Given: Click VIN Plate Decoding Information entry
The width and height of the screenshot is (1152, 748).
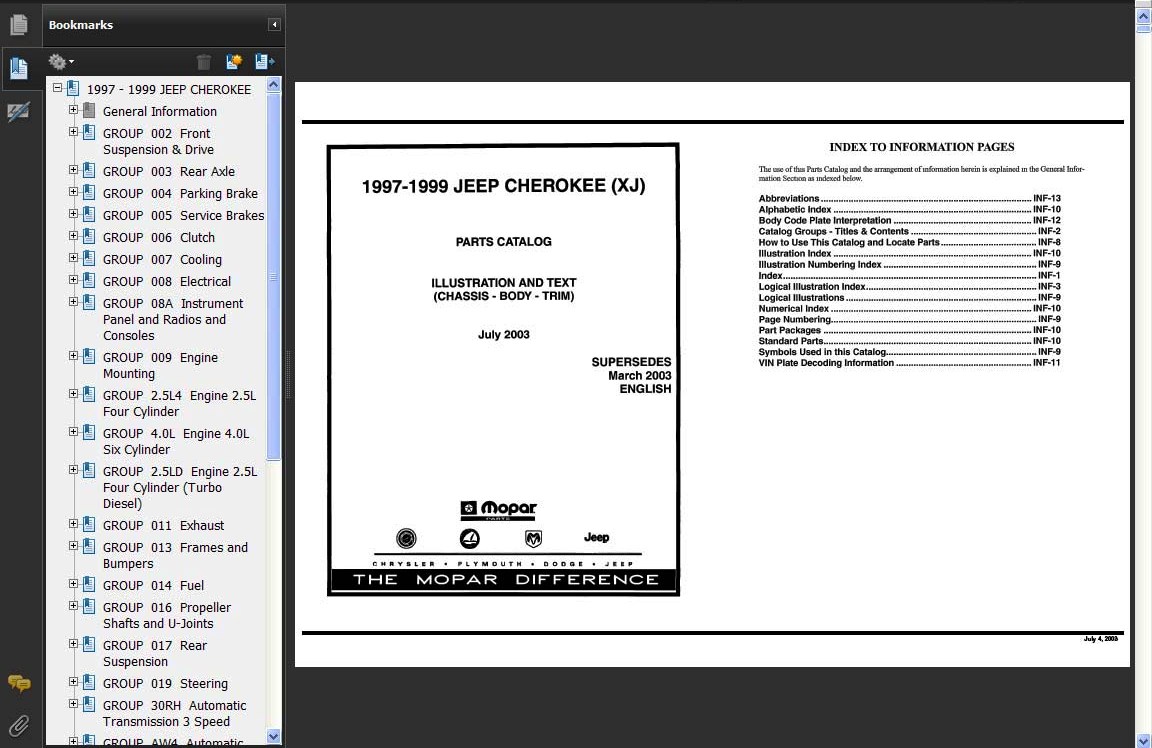Looking at the screenshot, I should 910,363.
